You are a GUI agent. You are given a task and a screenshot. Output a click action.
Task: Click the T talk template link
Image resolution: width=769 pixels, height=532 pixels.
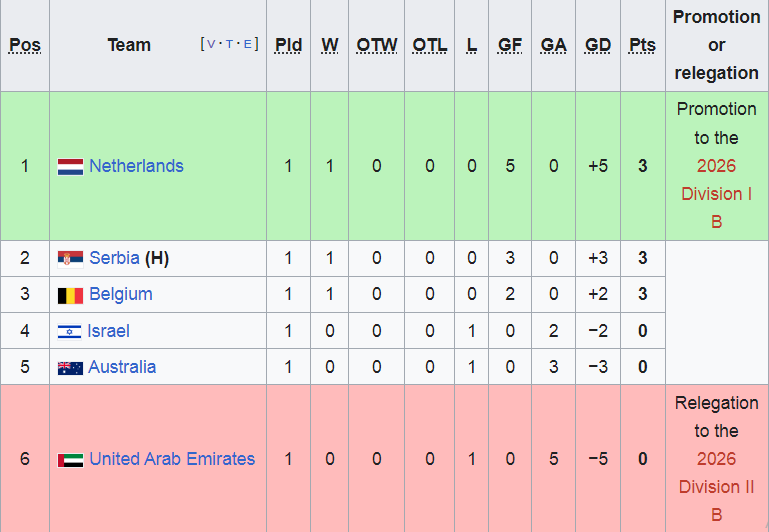point(230,44)
